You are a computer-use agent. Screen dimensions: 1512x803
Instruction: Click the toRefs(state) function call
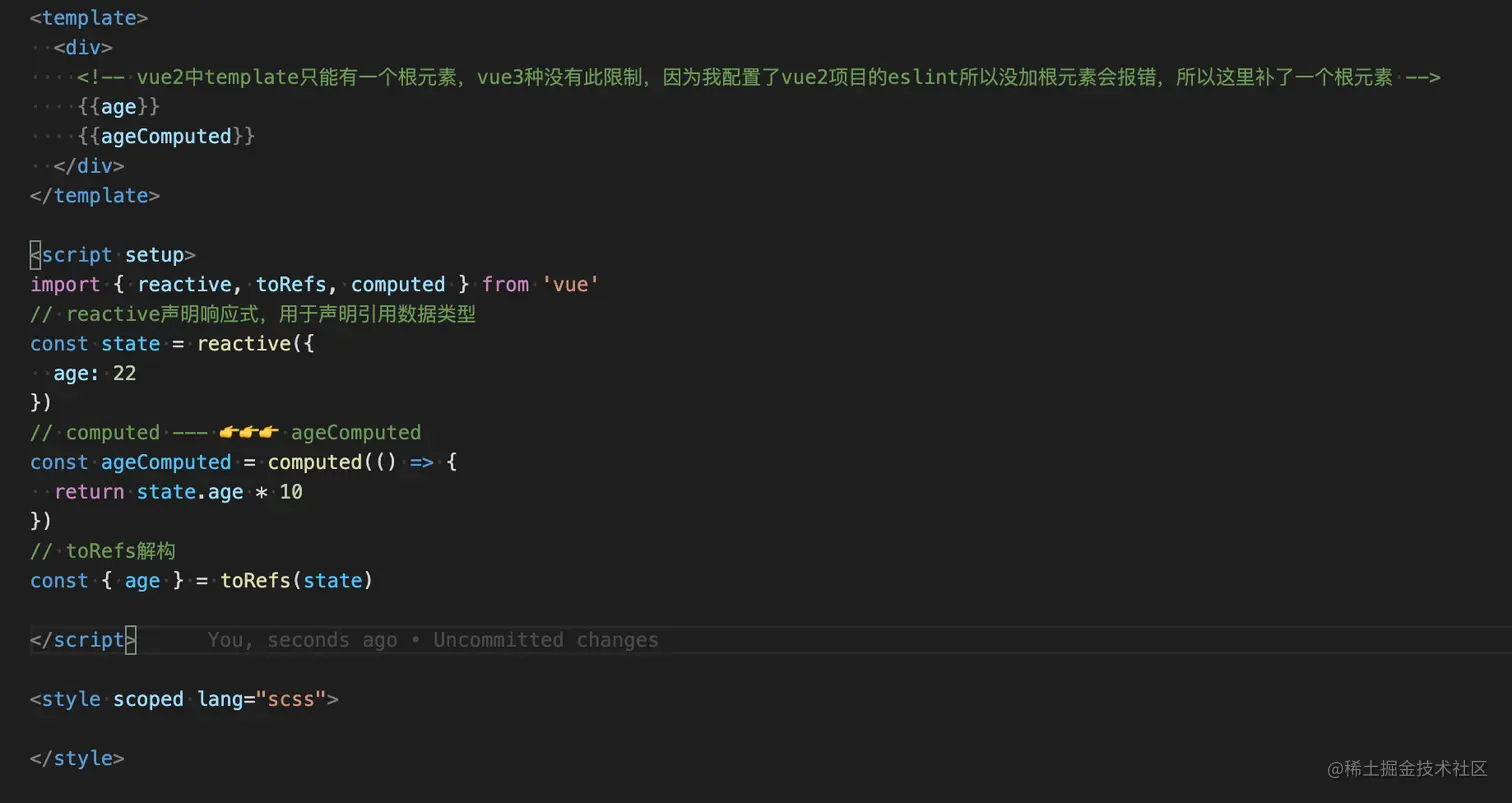296,581
